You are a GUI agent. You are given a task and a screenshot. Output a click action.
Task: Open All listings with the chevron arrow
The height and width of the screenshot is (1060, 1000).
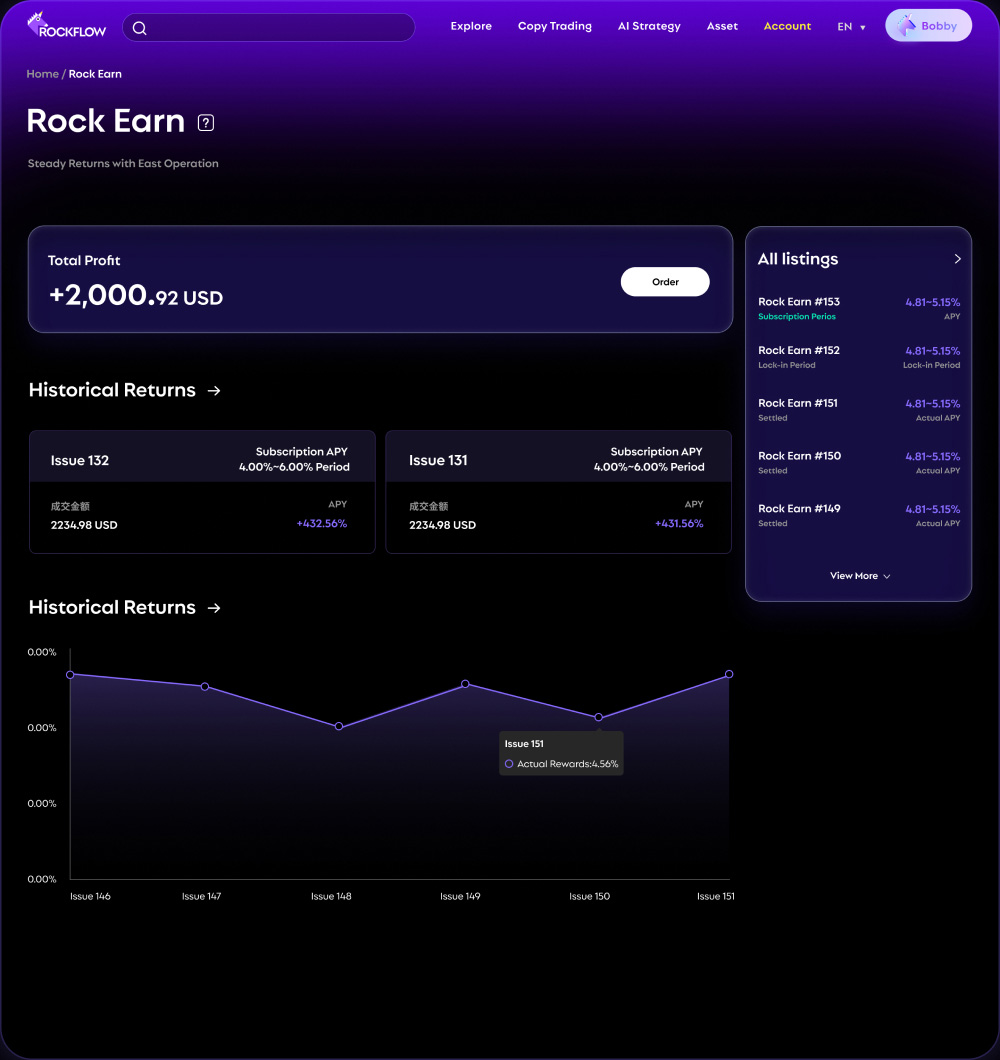957,259
